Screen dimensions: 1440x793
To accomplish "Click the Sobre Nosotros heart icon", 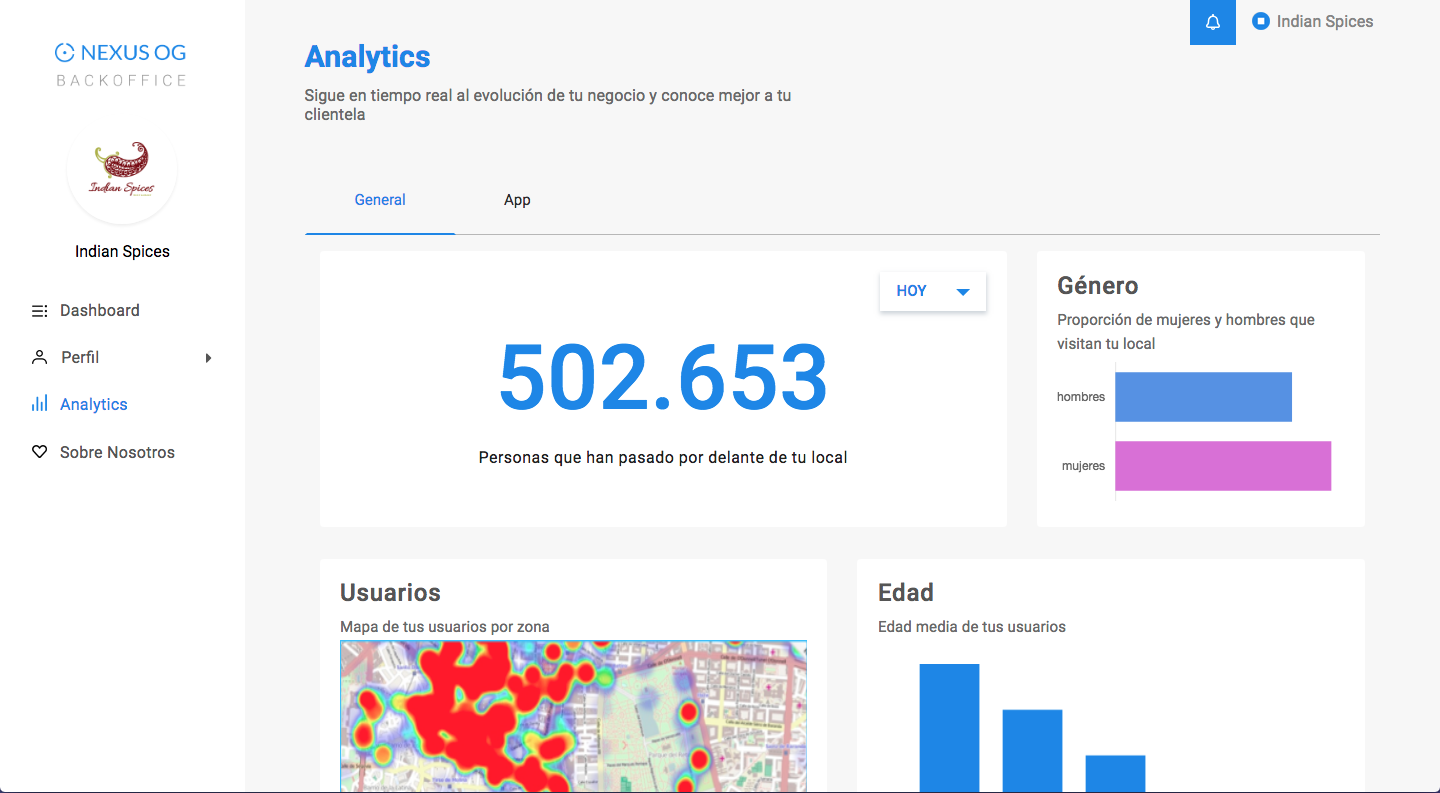I will point(39,452).
